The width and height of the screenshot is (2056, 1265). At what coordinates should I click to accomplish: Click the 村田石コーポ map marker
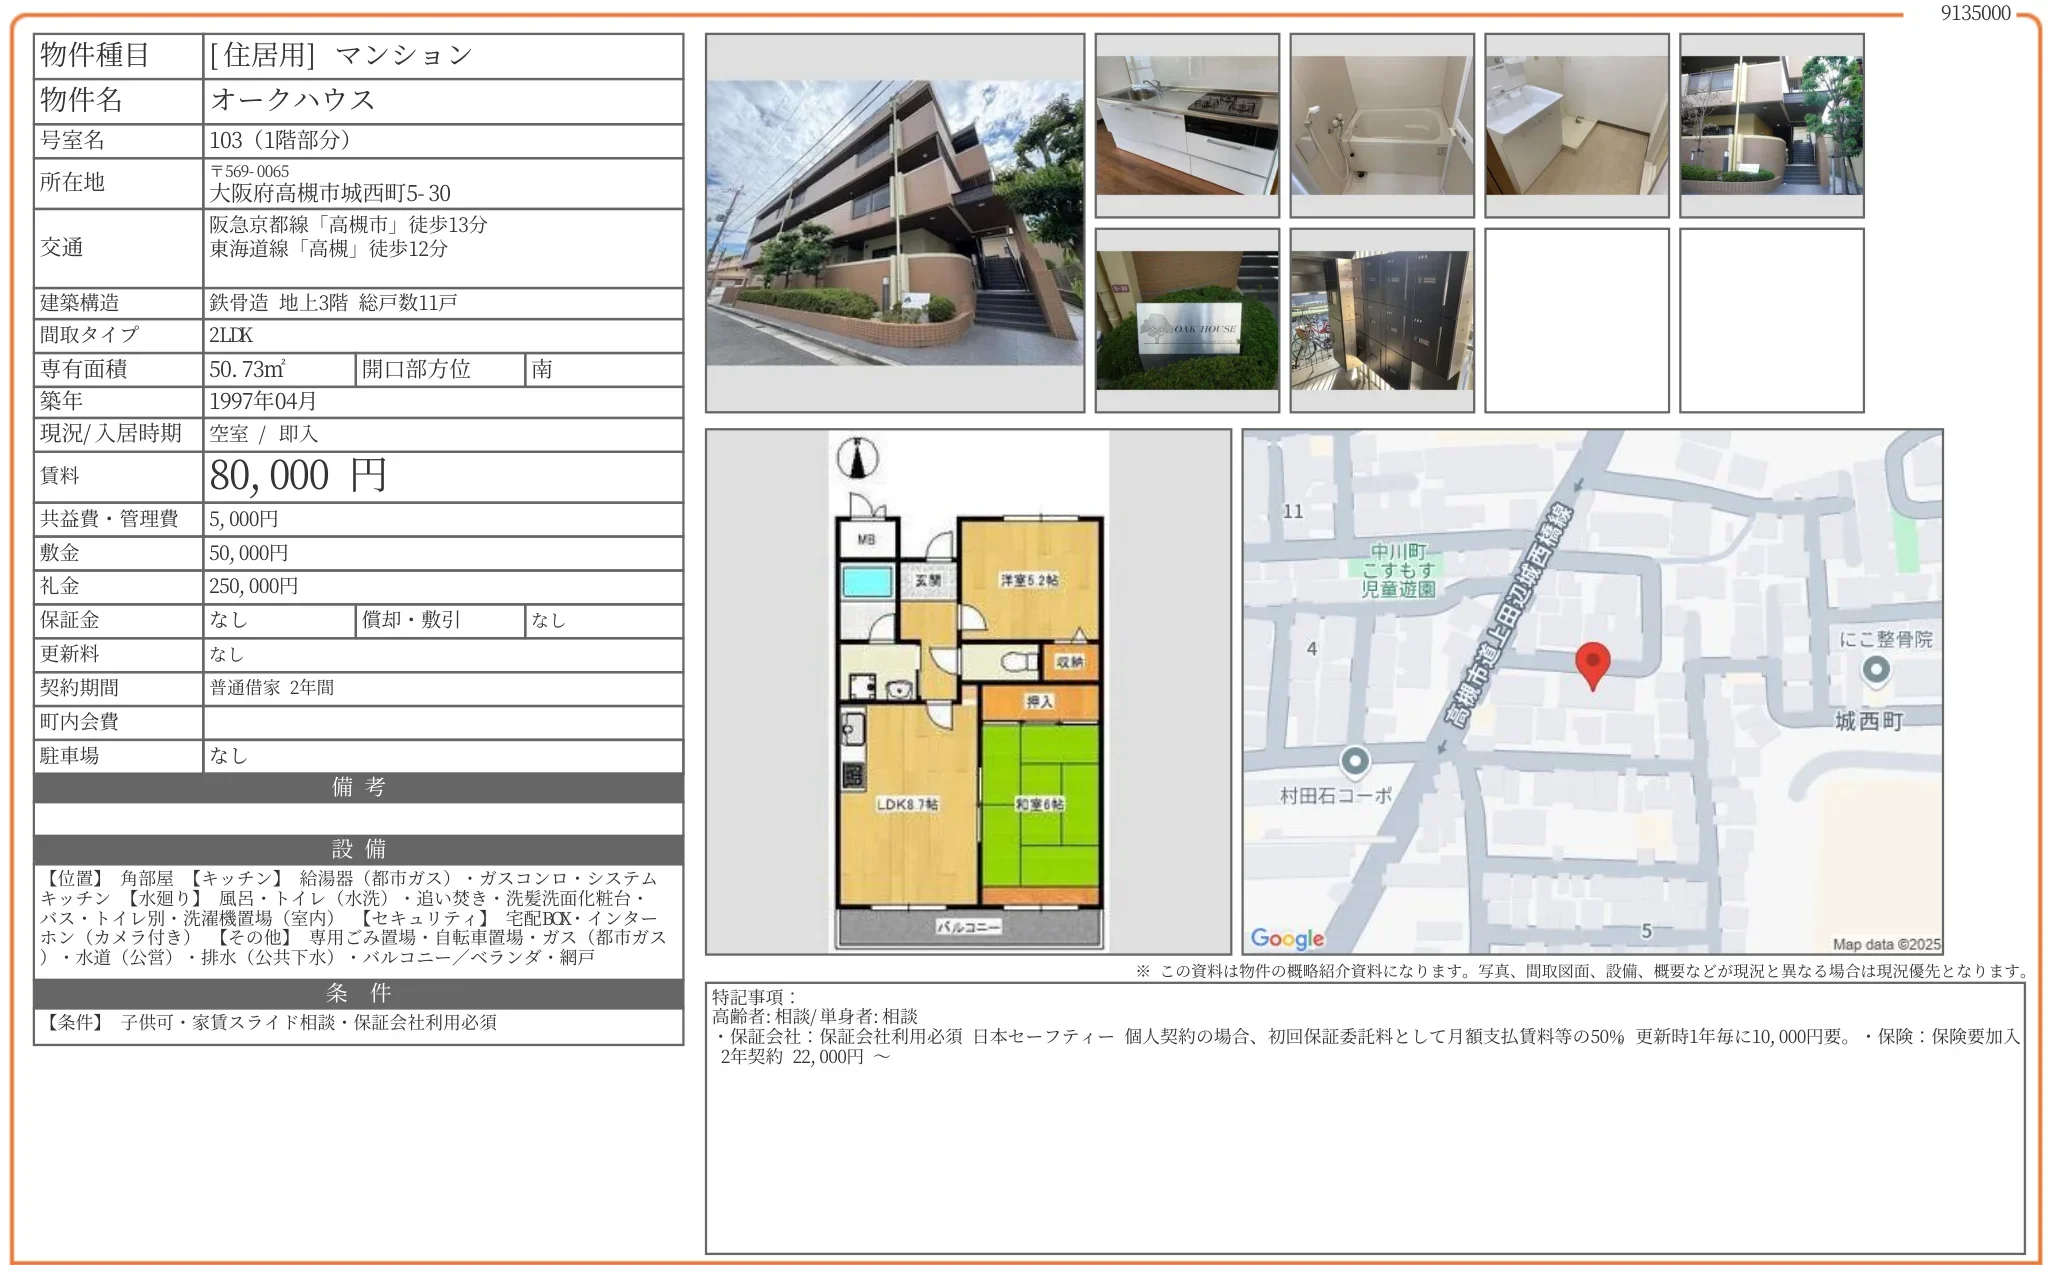pyautogui.click(x=1354, y=763)
